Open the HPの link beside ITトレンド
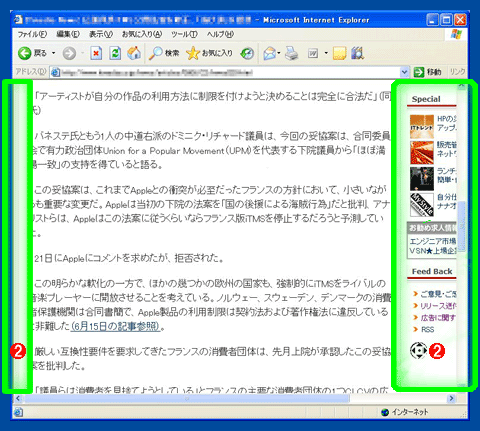This screenshot has height=431, width=480. tap(447, 123)
